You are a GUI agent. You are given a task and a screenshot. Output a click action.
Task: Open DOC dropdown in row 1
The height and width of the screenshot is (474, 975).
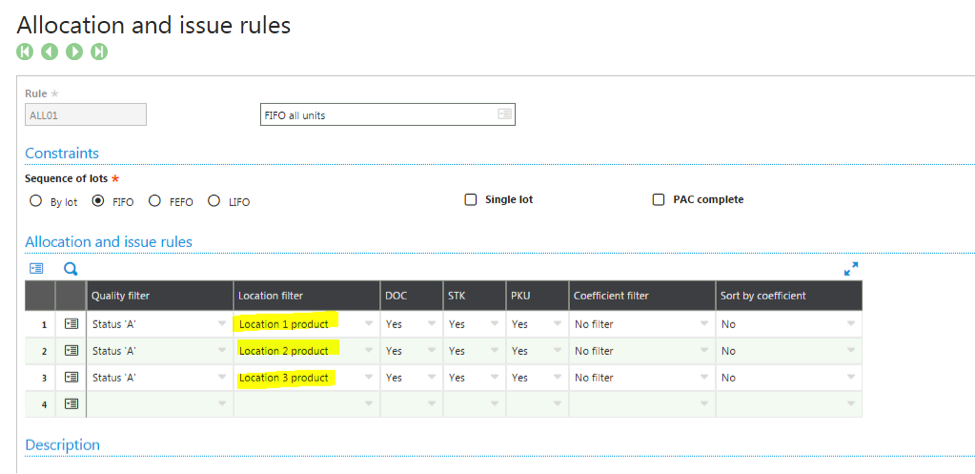432,323
